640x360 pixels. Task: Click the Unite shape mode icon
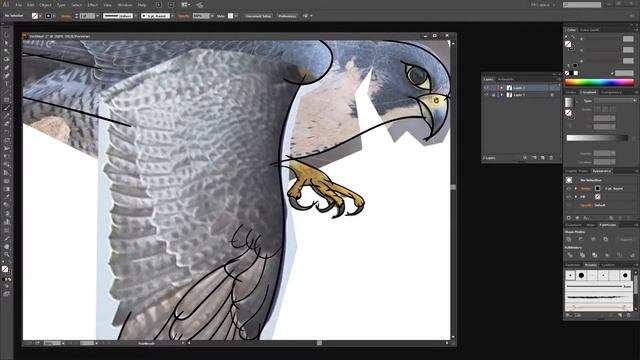(x=569, y=239)
